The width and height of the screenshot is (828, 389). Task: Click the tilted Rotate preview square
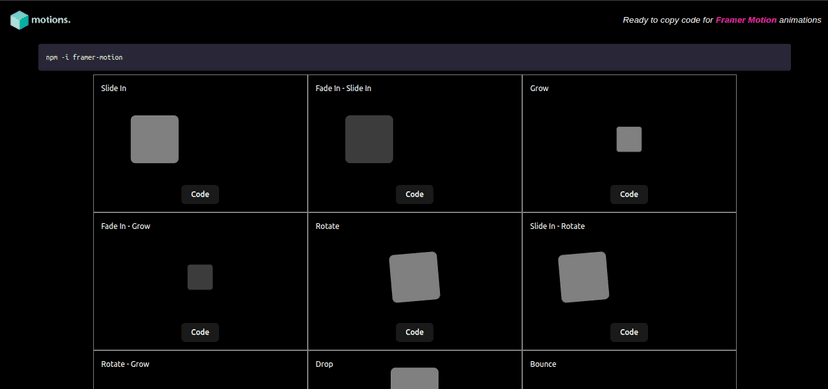point(415,277)
